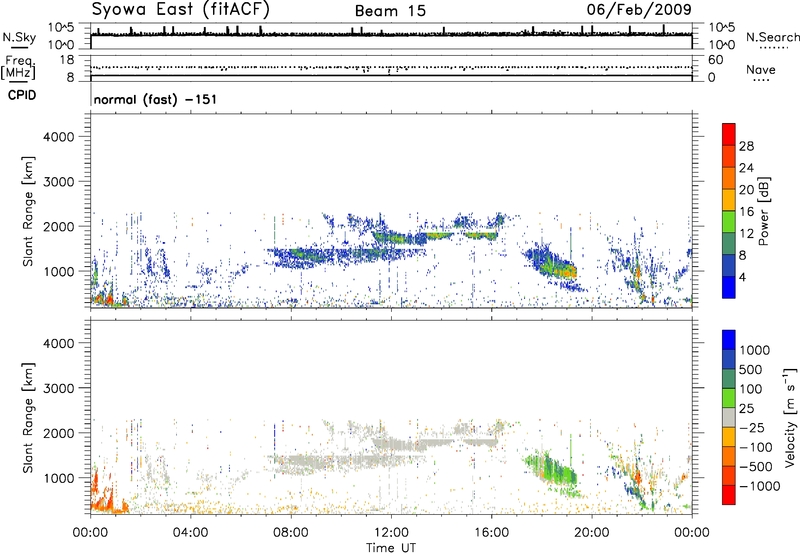Click the 'Nave' legend label
This screenshot has width=800, height=554.
click(760, 69)
